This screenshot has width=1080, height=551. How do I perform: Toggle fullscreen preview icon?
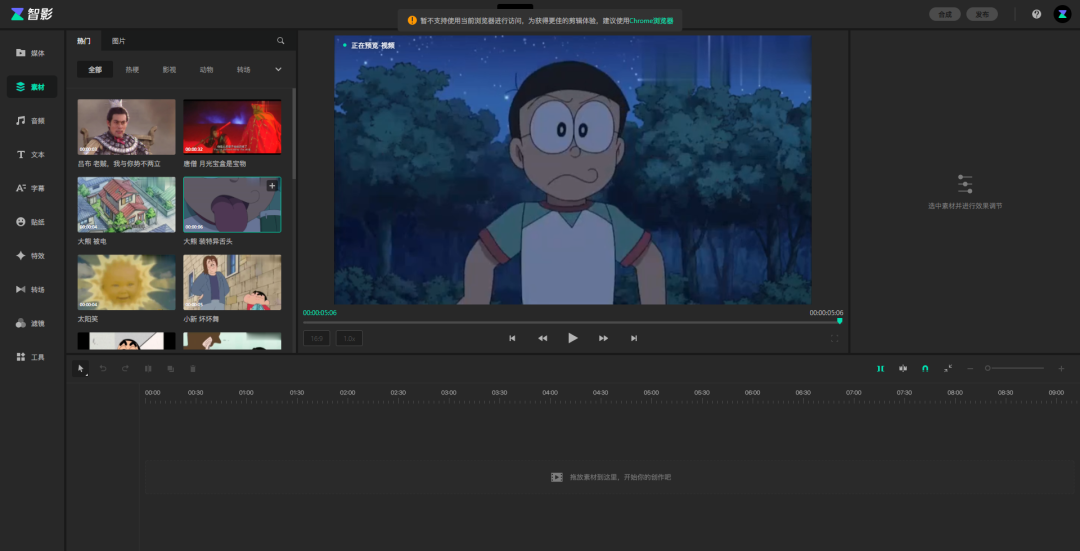tap(835, 338)
